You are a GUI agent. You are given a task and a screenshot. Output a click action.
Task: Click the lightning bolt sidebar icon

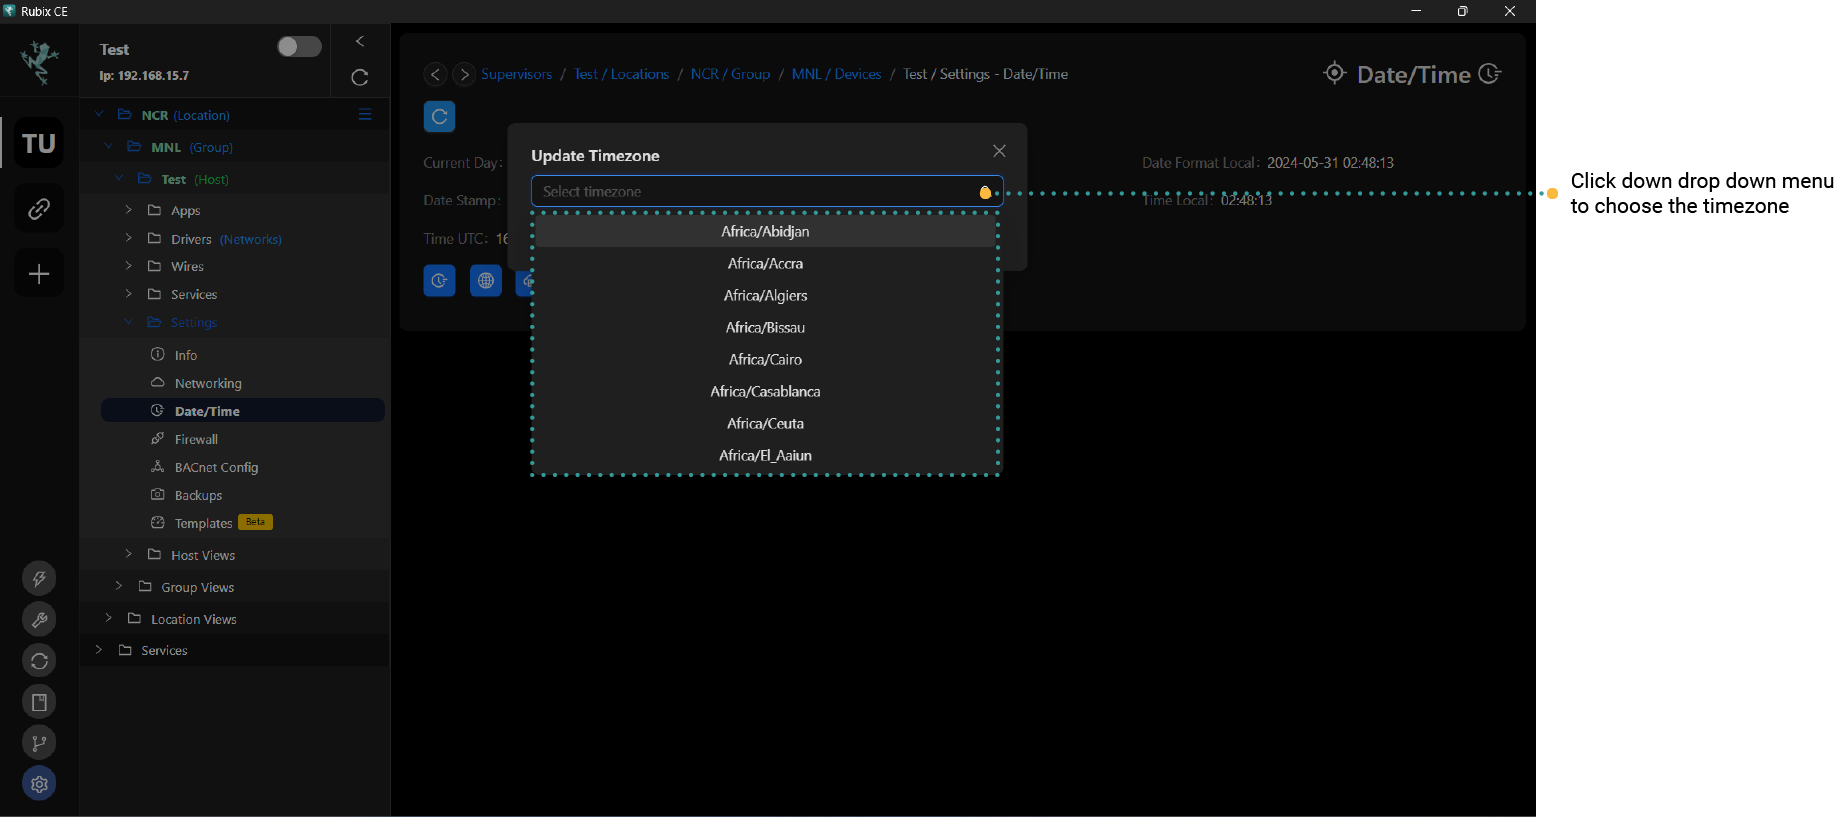(x=39, y=578)
